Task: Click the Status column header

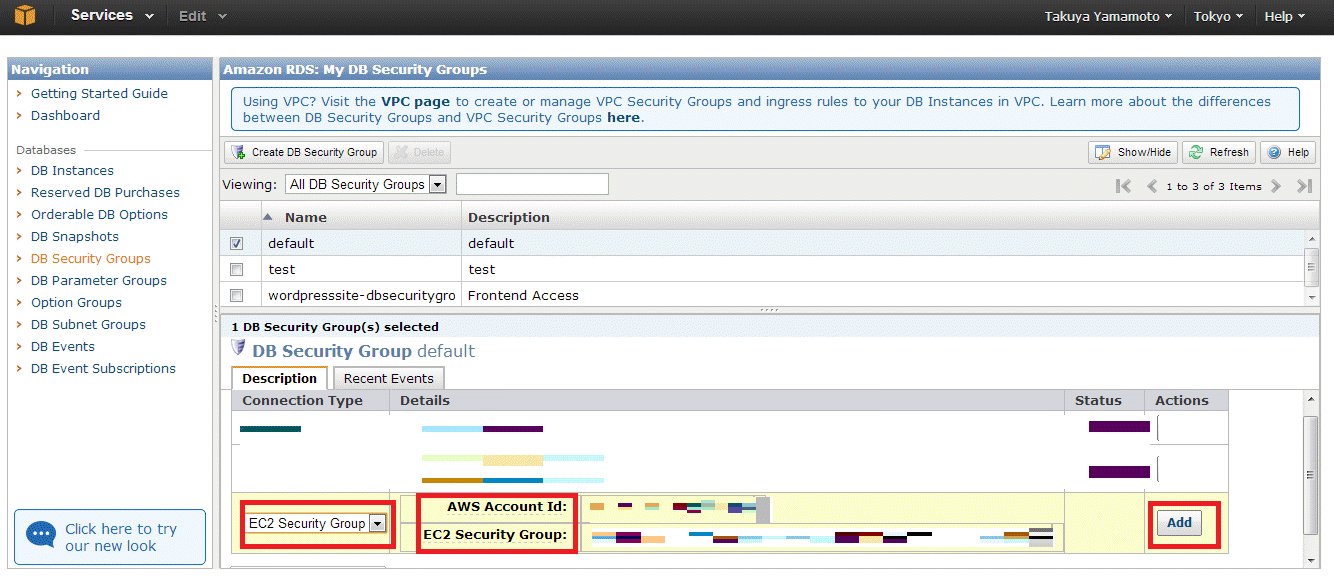Action: 1104,401
